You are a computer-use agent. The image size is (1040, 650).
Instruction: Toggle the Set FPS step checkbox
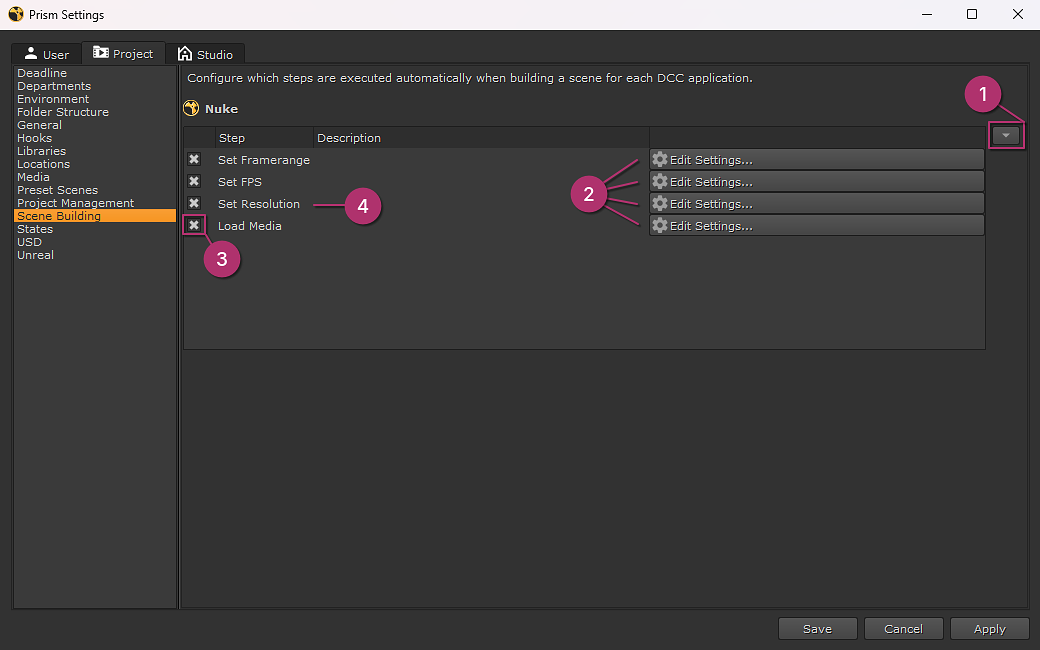[193, 181]
